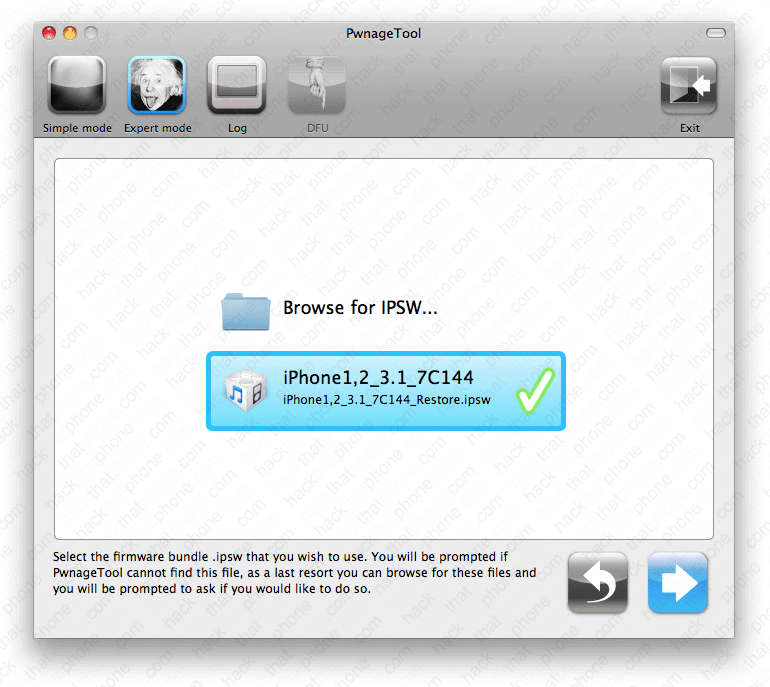Switch to Simple mode icon
The height and width of the screenshot is (687, 770).
[x=76, y=86]
